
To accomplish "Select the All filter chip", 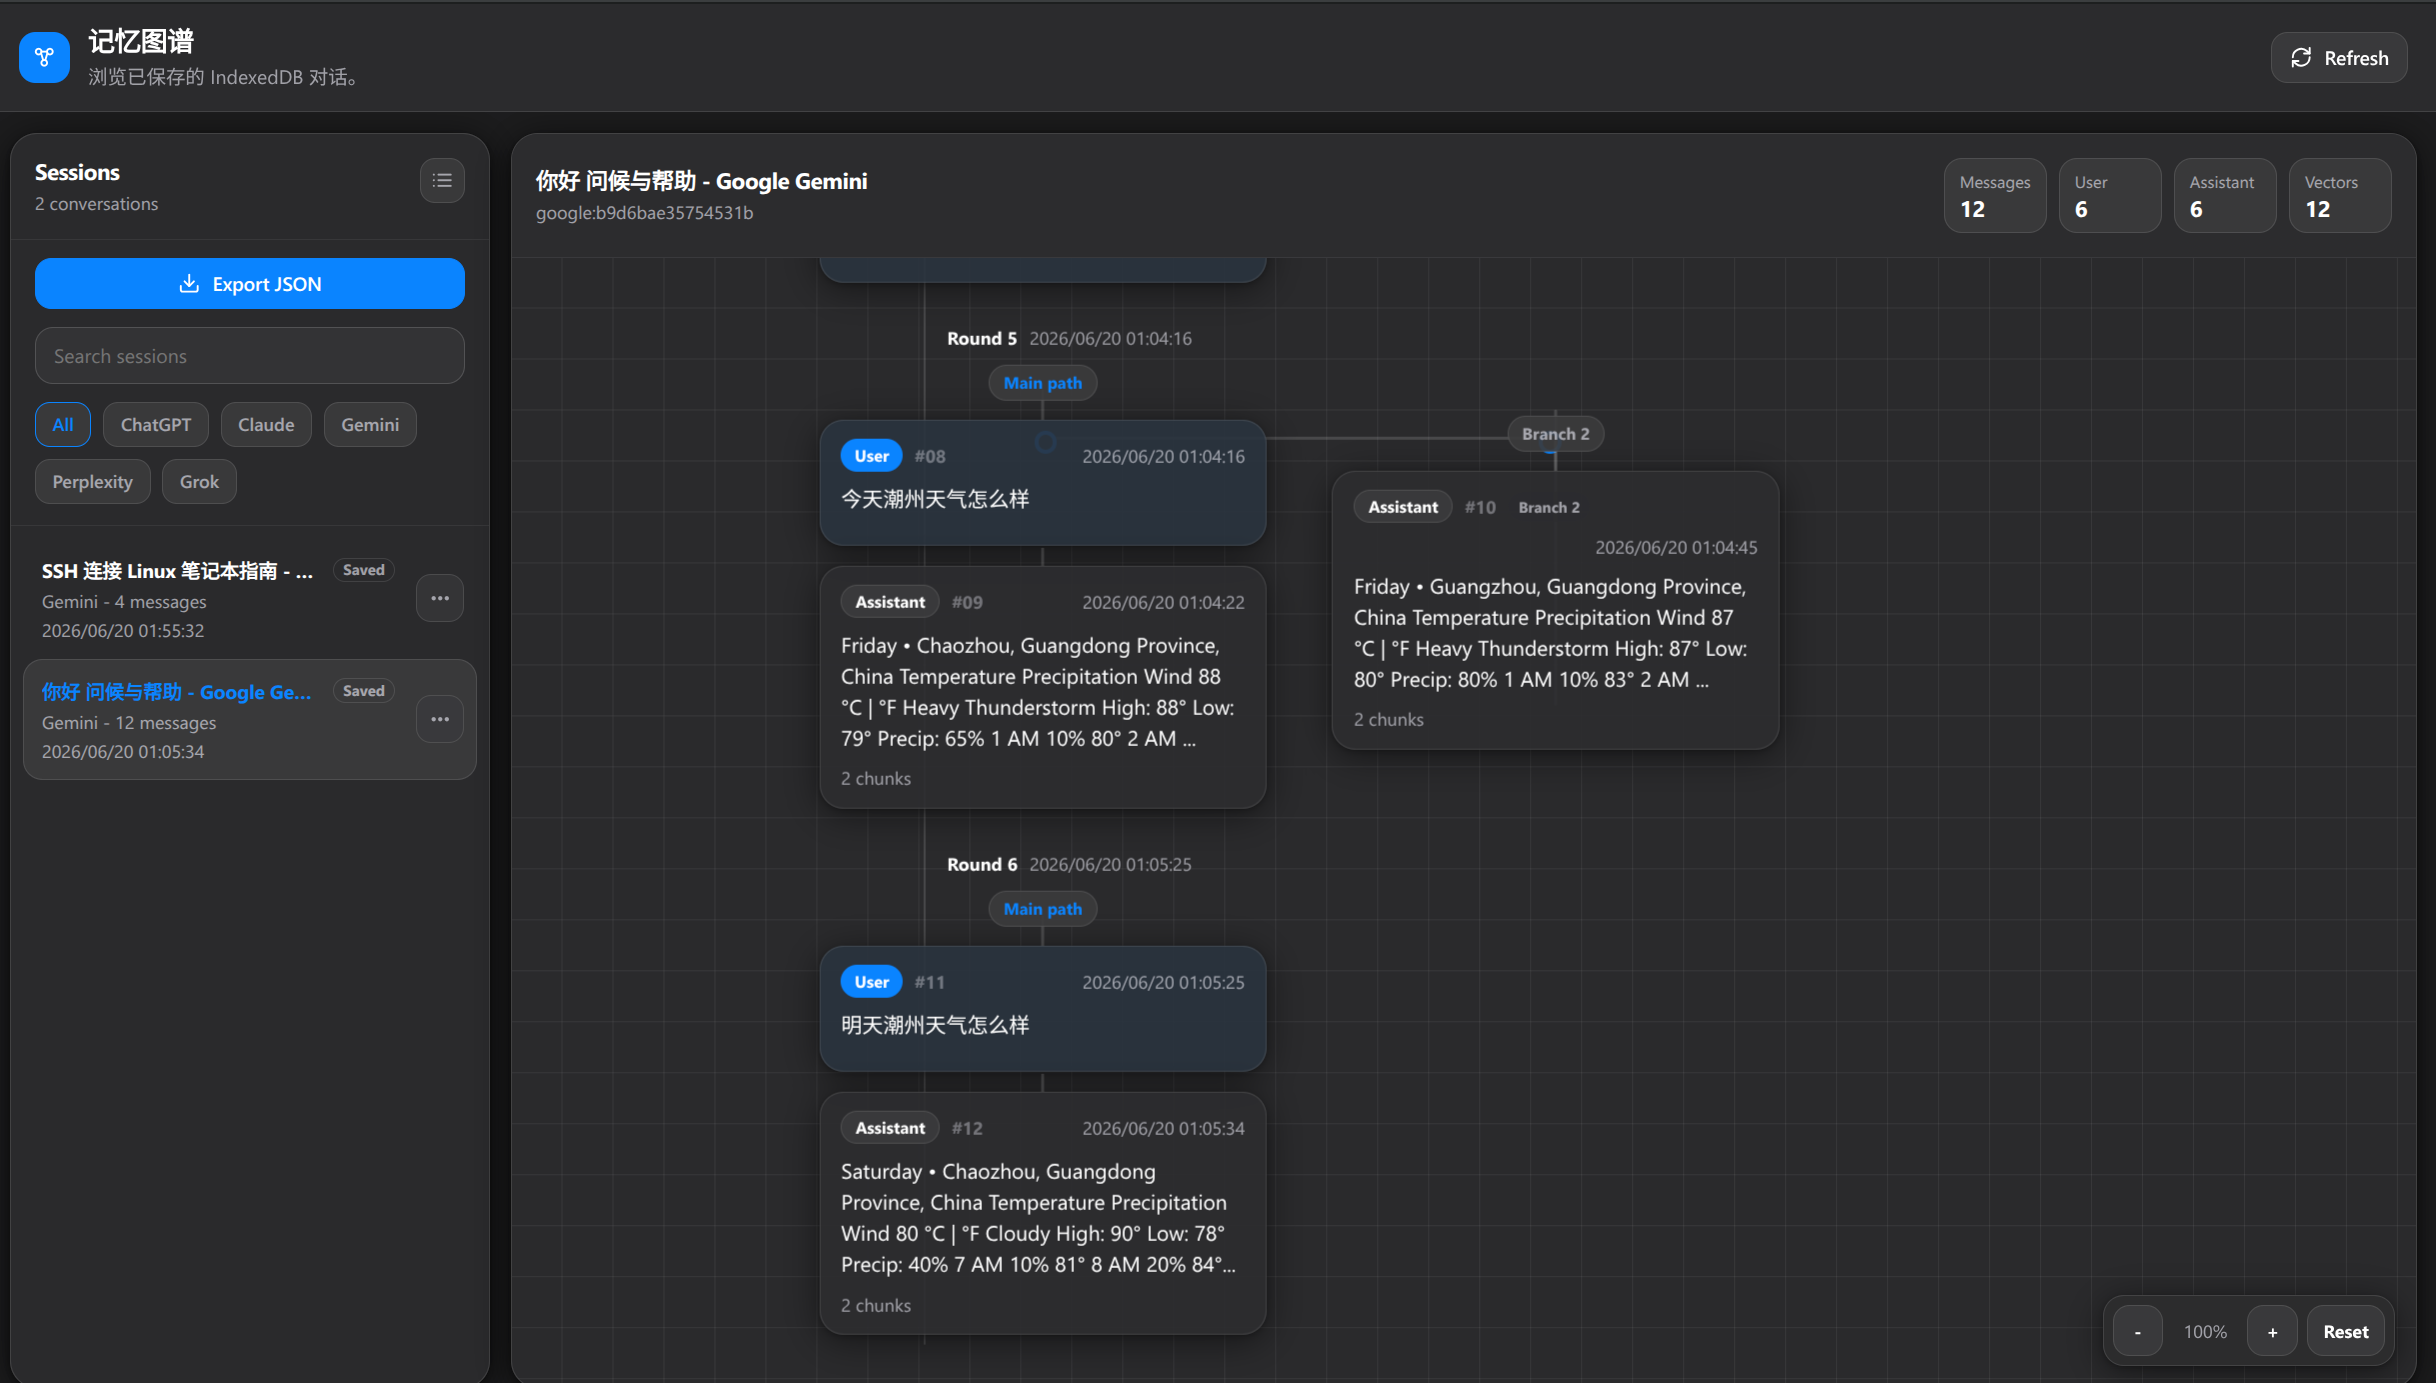I will (63, 424).
